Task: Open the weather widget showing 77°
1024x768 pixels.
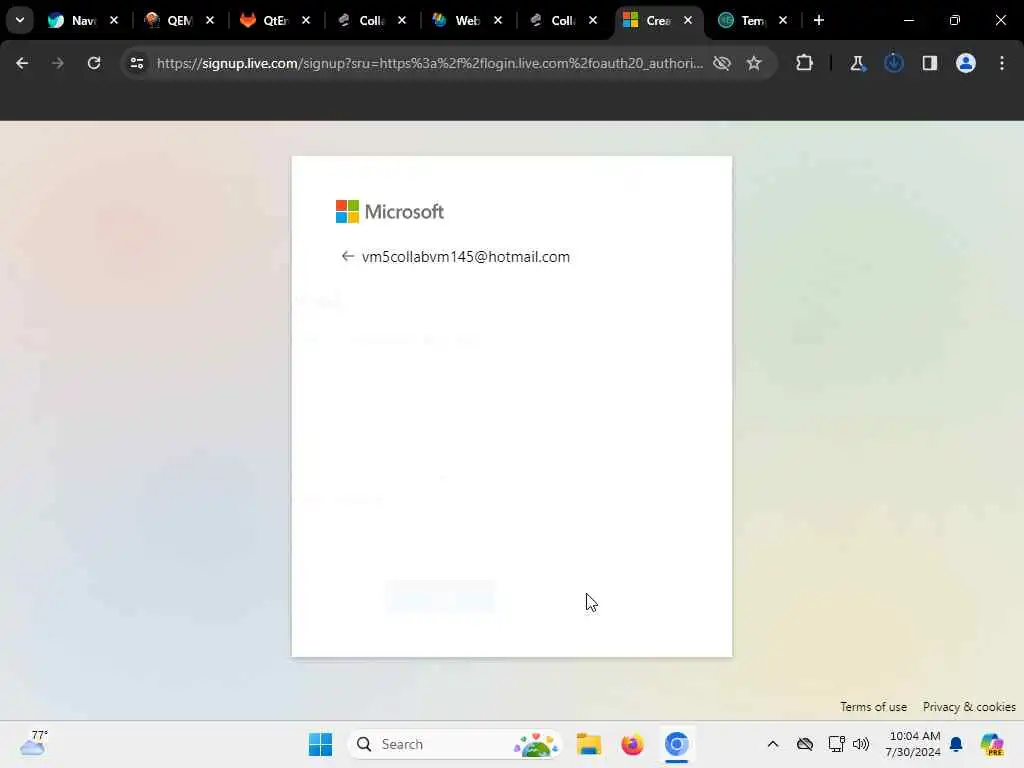Action: click(34, 744)
